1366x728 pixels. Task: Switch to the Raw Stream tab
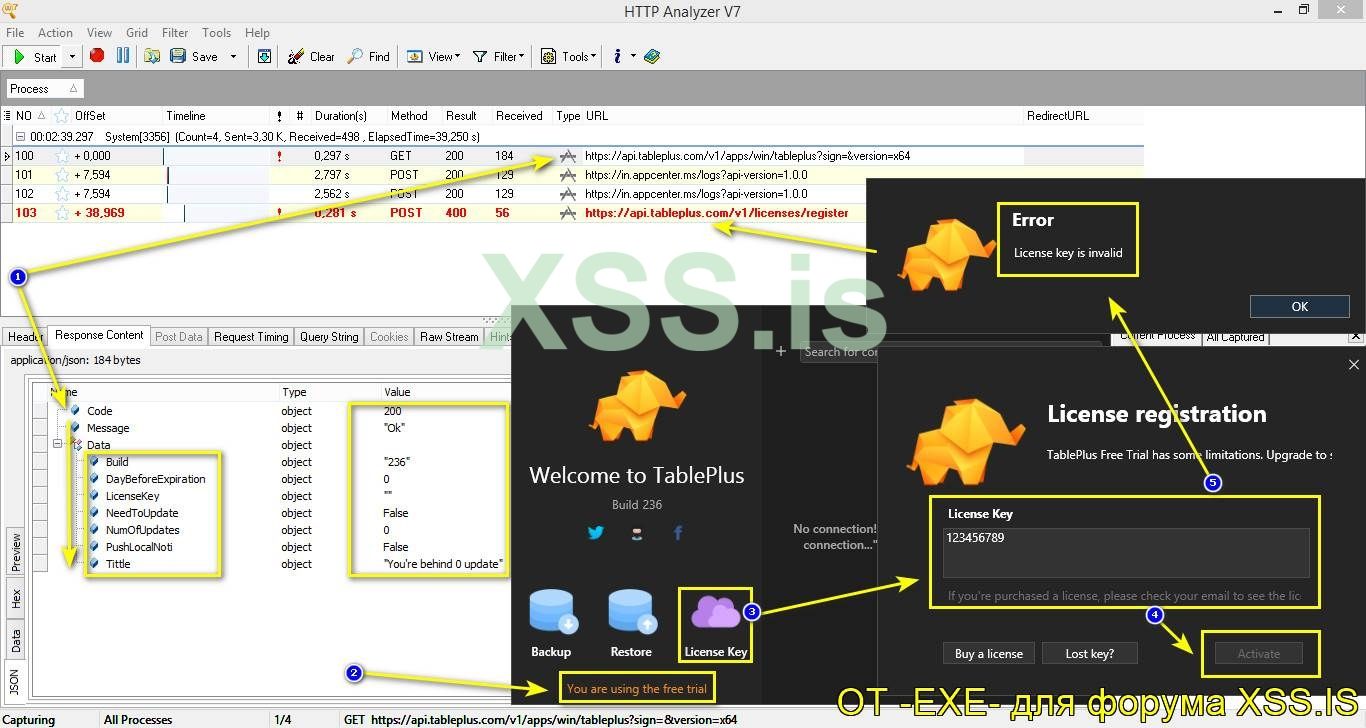(x=449, y=337)
